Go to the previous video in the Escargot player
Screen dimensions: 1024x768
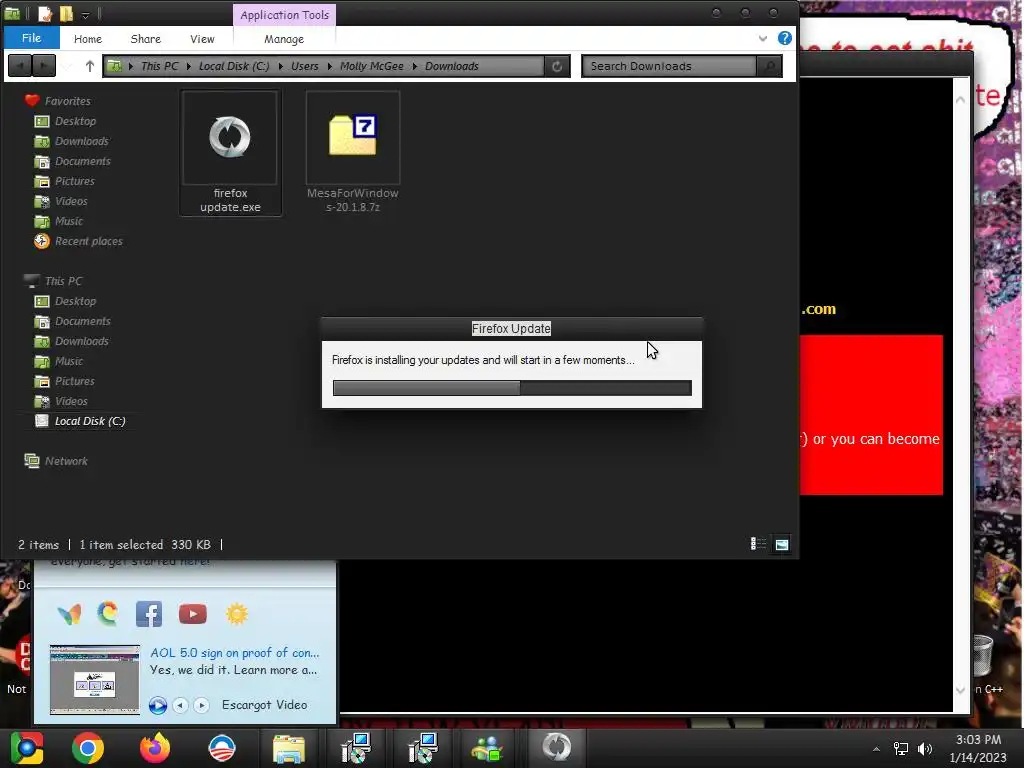coord(180,705)
